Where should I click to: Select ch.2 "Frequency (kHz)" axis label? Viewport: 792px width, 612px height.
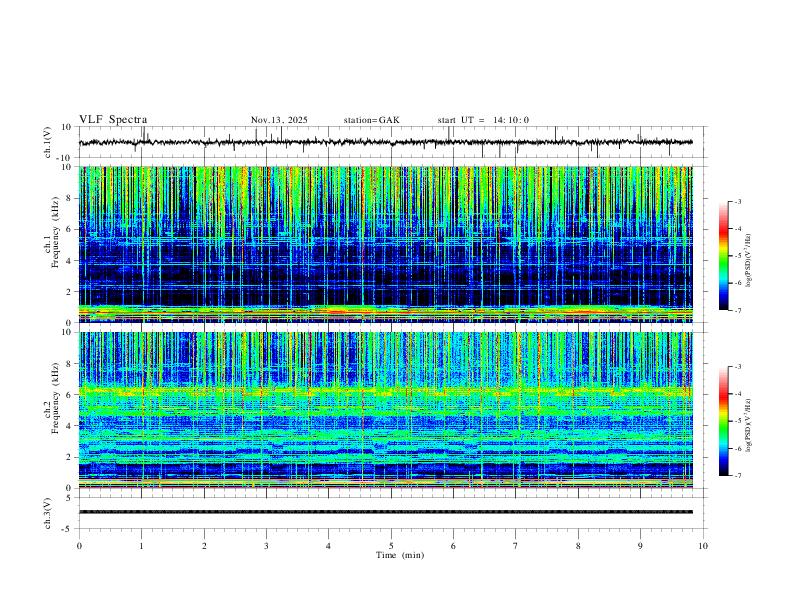[x=55, y=398]
